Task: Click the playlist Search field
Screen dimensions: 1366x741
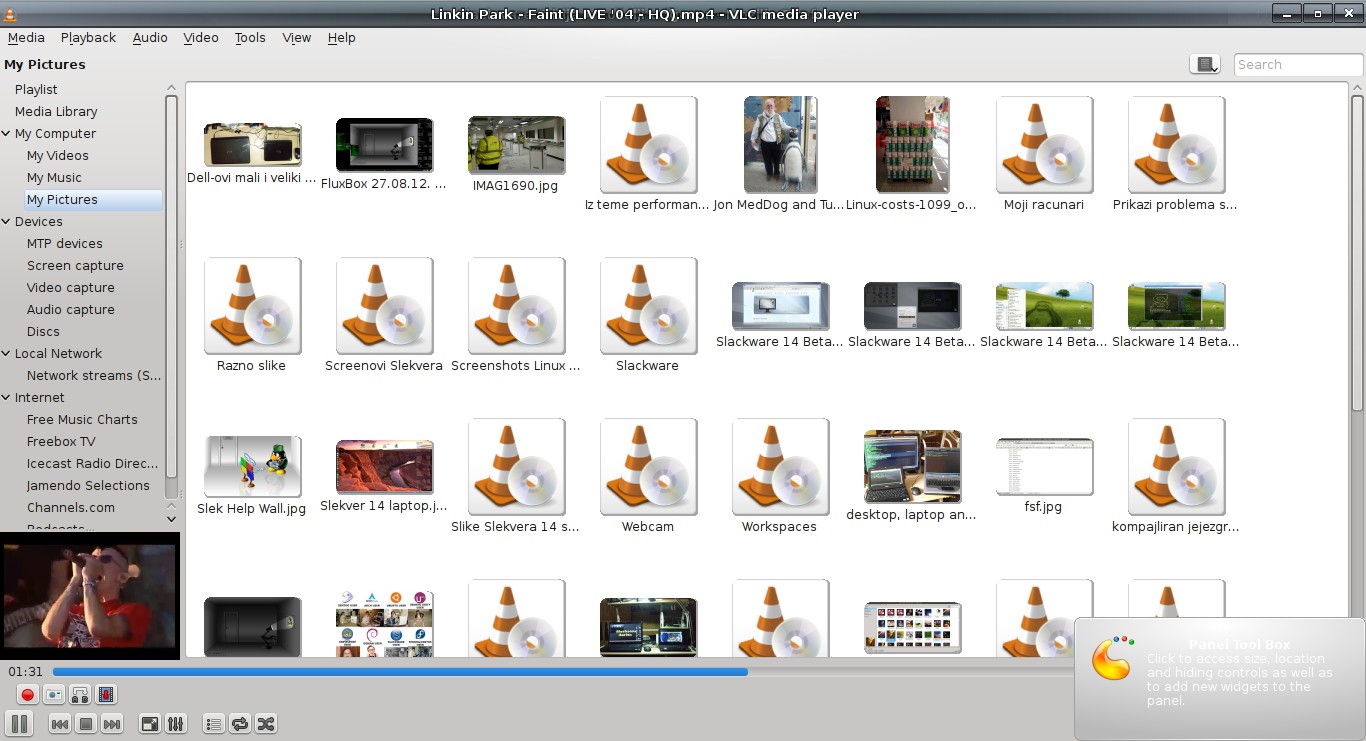Action: click(x=1297, y=65)
